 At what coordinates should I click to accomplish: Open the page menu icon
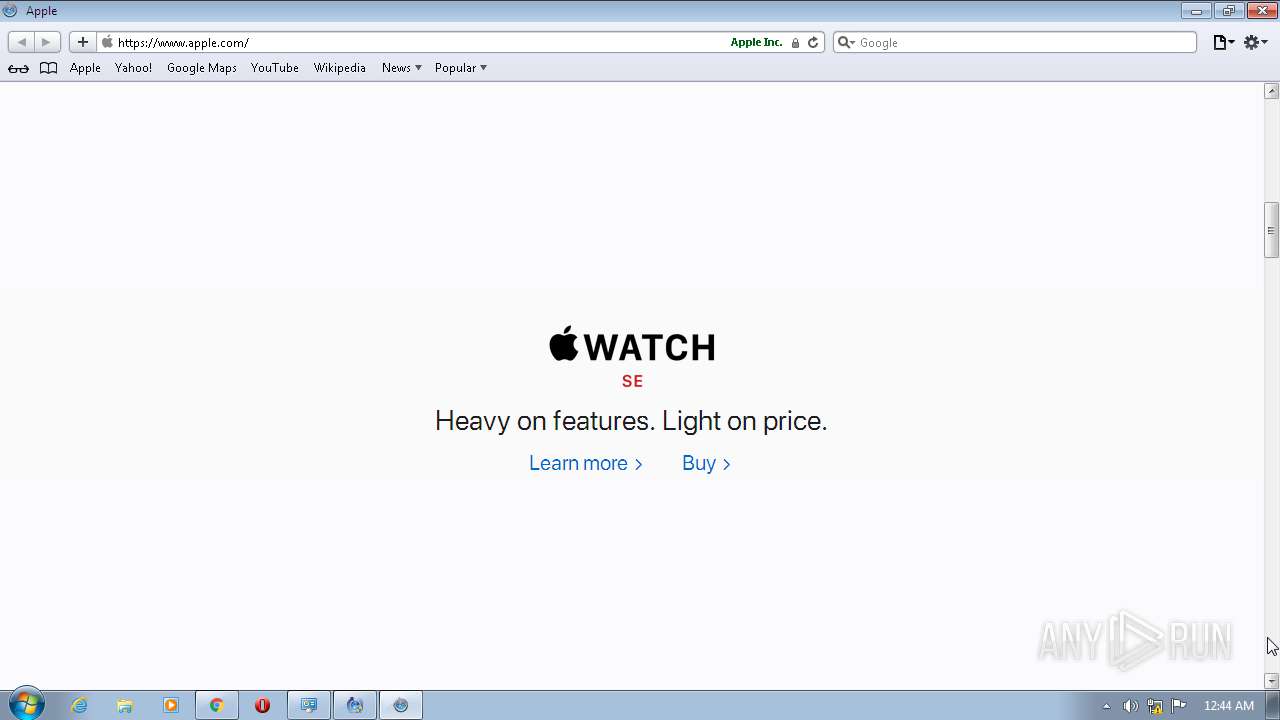(x=1223, y=42)
